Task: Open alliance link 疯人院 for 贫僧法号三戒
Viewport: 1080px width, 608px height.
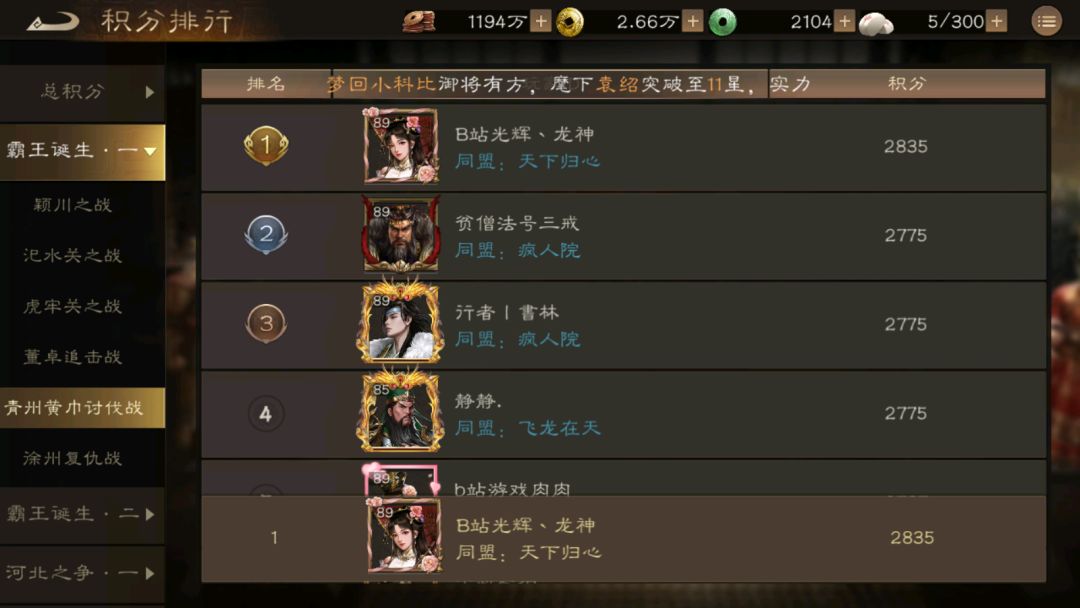Action: tap(549, 250)
